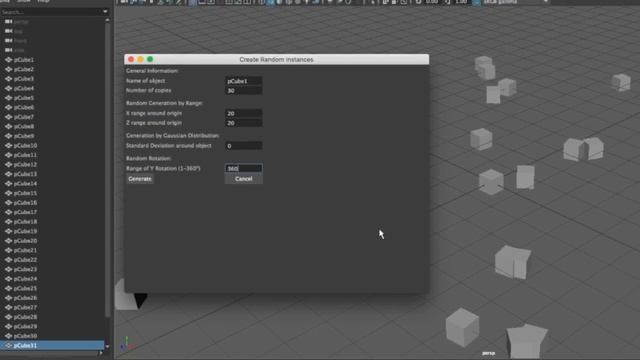Click the Number of copies field
The image size is (640, 360).
tap(244, 91)
